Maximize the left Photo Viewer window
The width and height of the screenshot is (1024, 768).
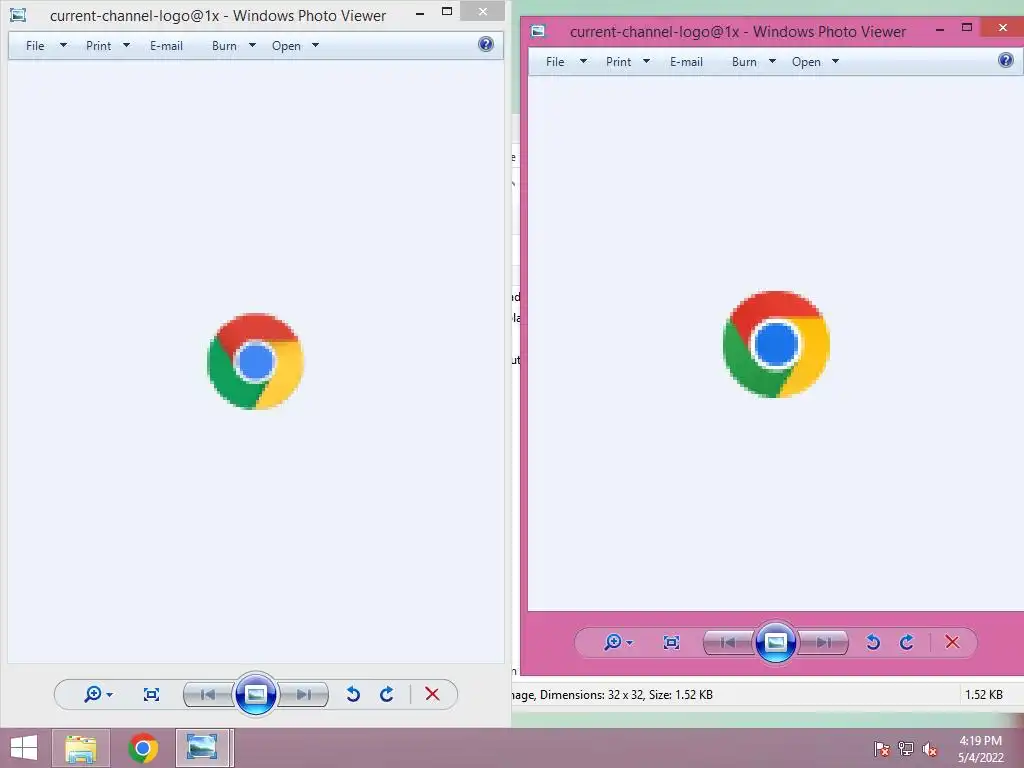click(447, 11)
